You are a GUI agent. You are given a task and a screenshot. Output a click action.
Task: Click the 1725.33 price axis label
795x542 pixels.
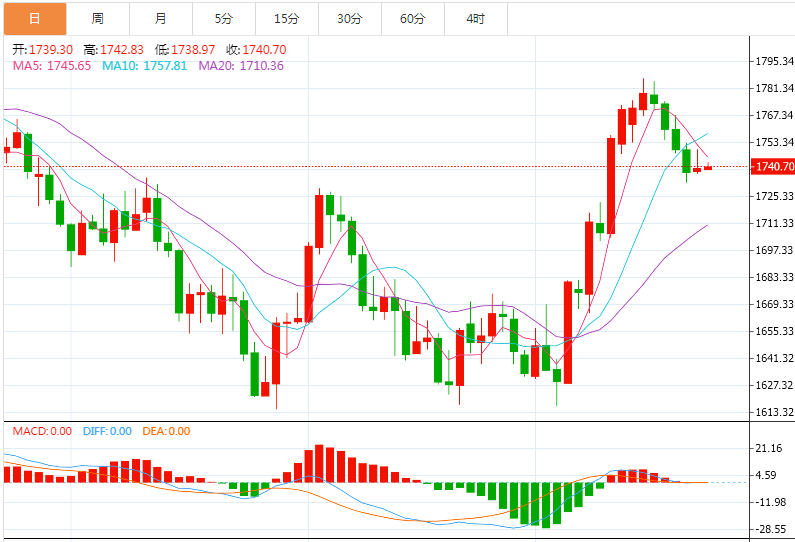[x=774, y=196]
